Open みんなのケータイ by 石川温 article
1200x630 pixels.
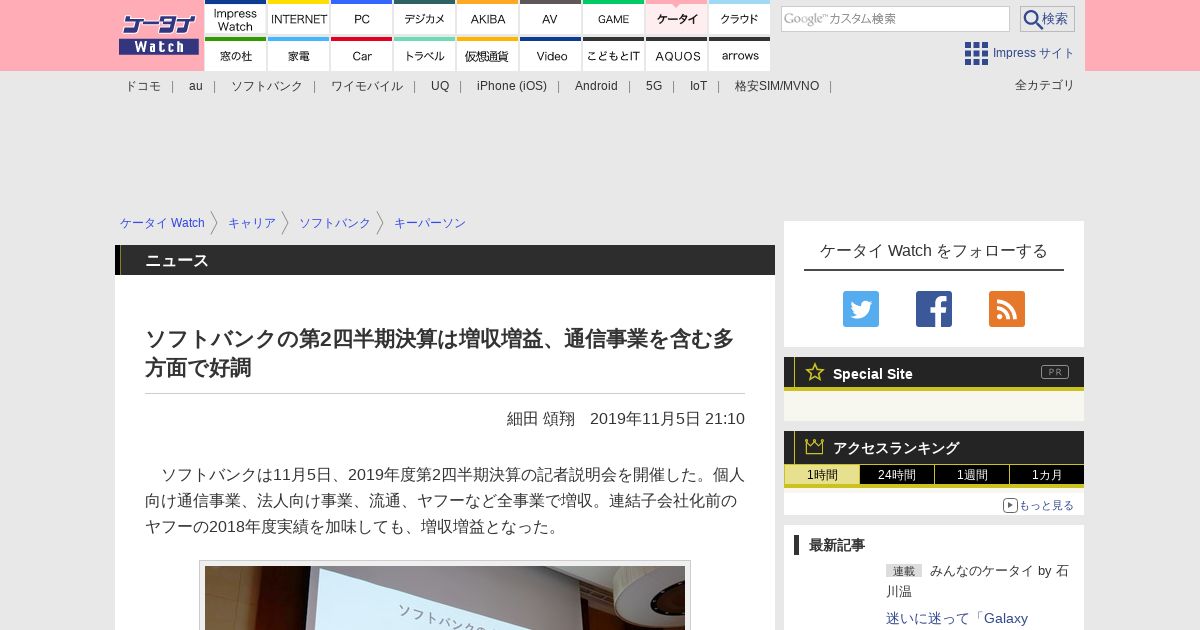coord(977,581)
